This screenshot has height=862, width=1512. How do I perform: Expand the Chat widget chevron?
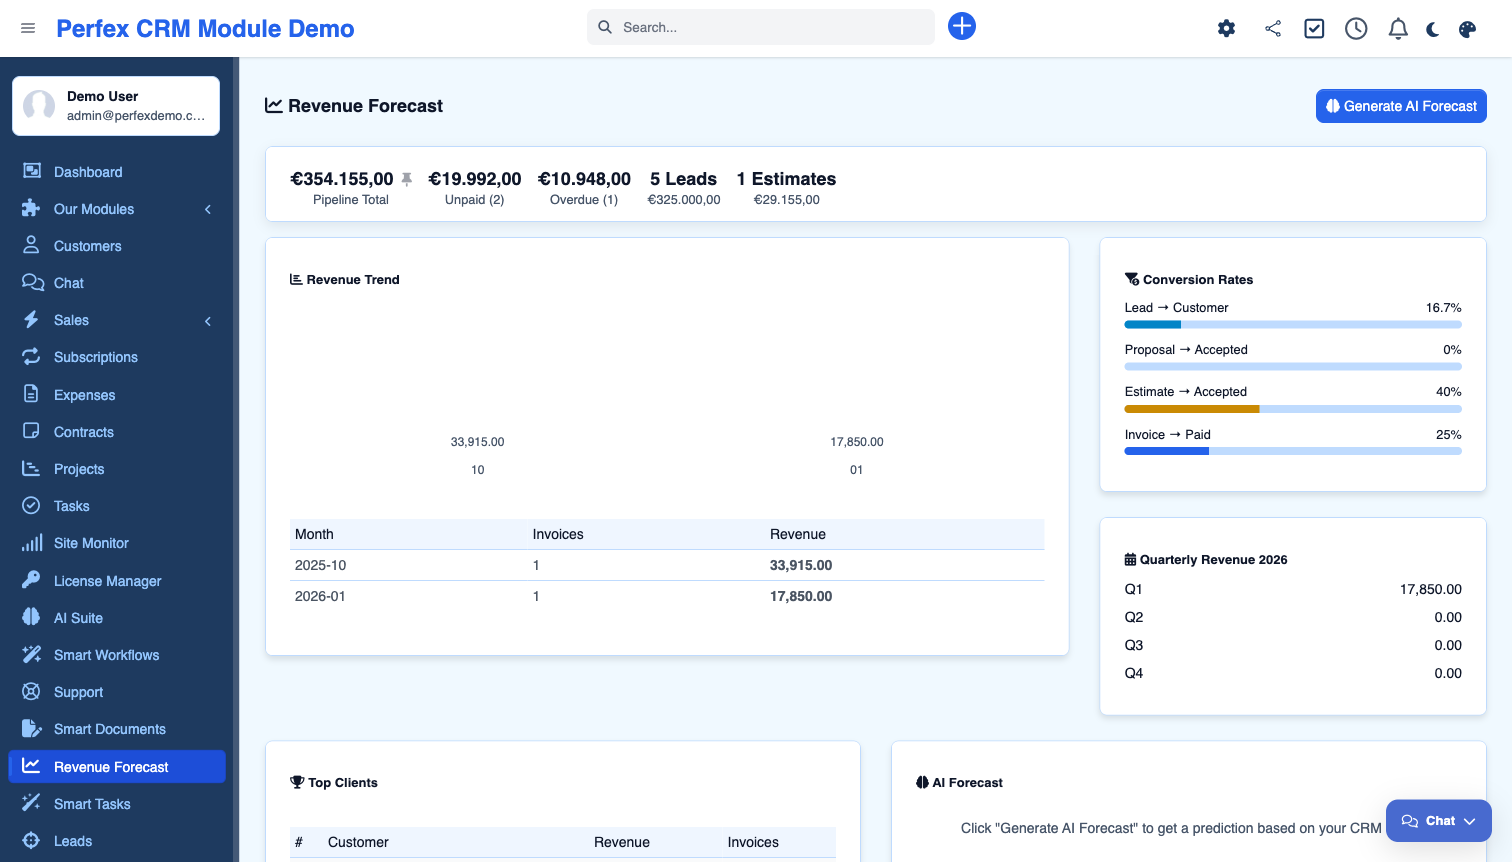[x=1469, y=821]
